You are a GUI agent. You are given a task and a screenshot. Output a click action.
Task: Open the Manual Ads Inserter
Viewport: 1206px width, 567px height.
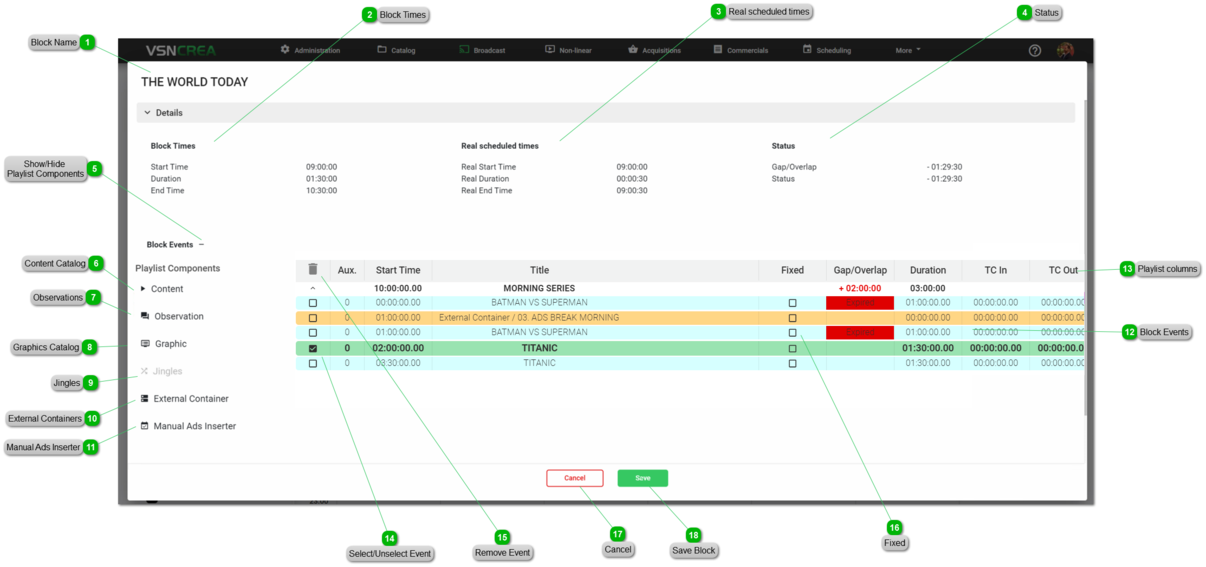(194, 426)
